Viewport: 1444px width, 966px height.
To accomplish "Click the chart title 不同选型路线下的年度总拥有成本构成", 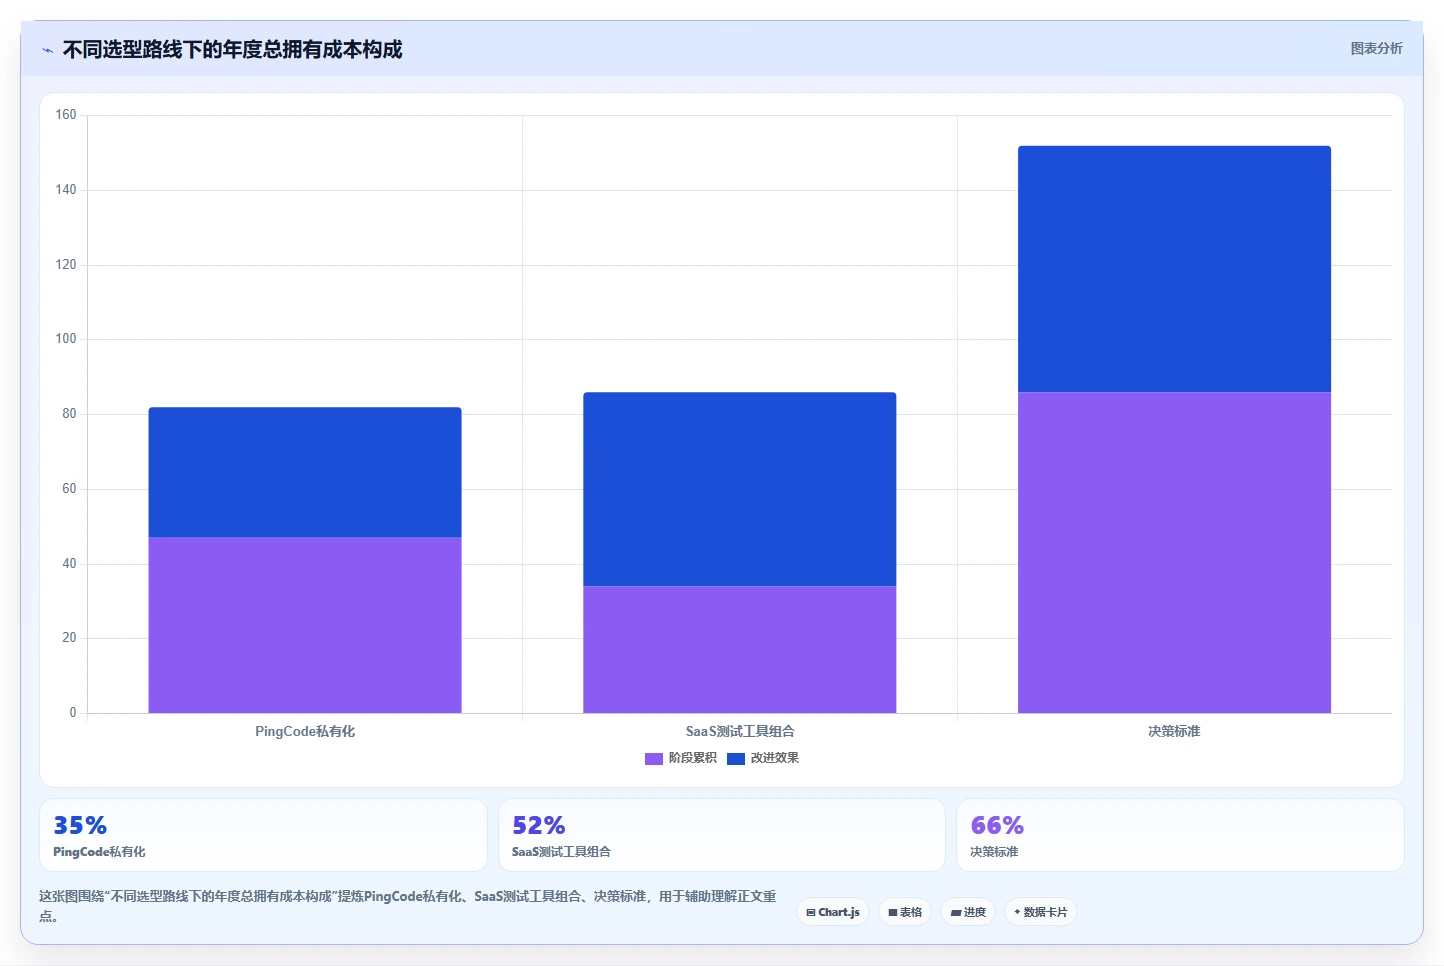I will 232,49.
